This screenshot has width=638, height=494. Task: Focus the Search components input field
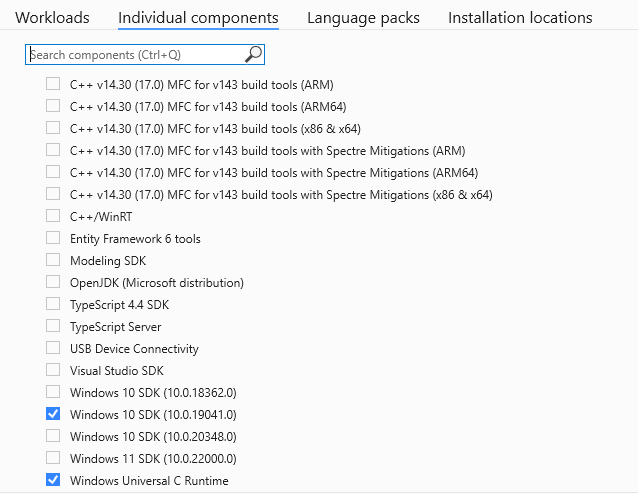(145, 55)
